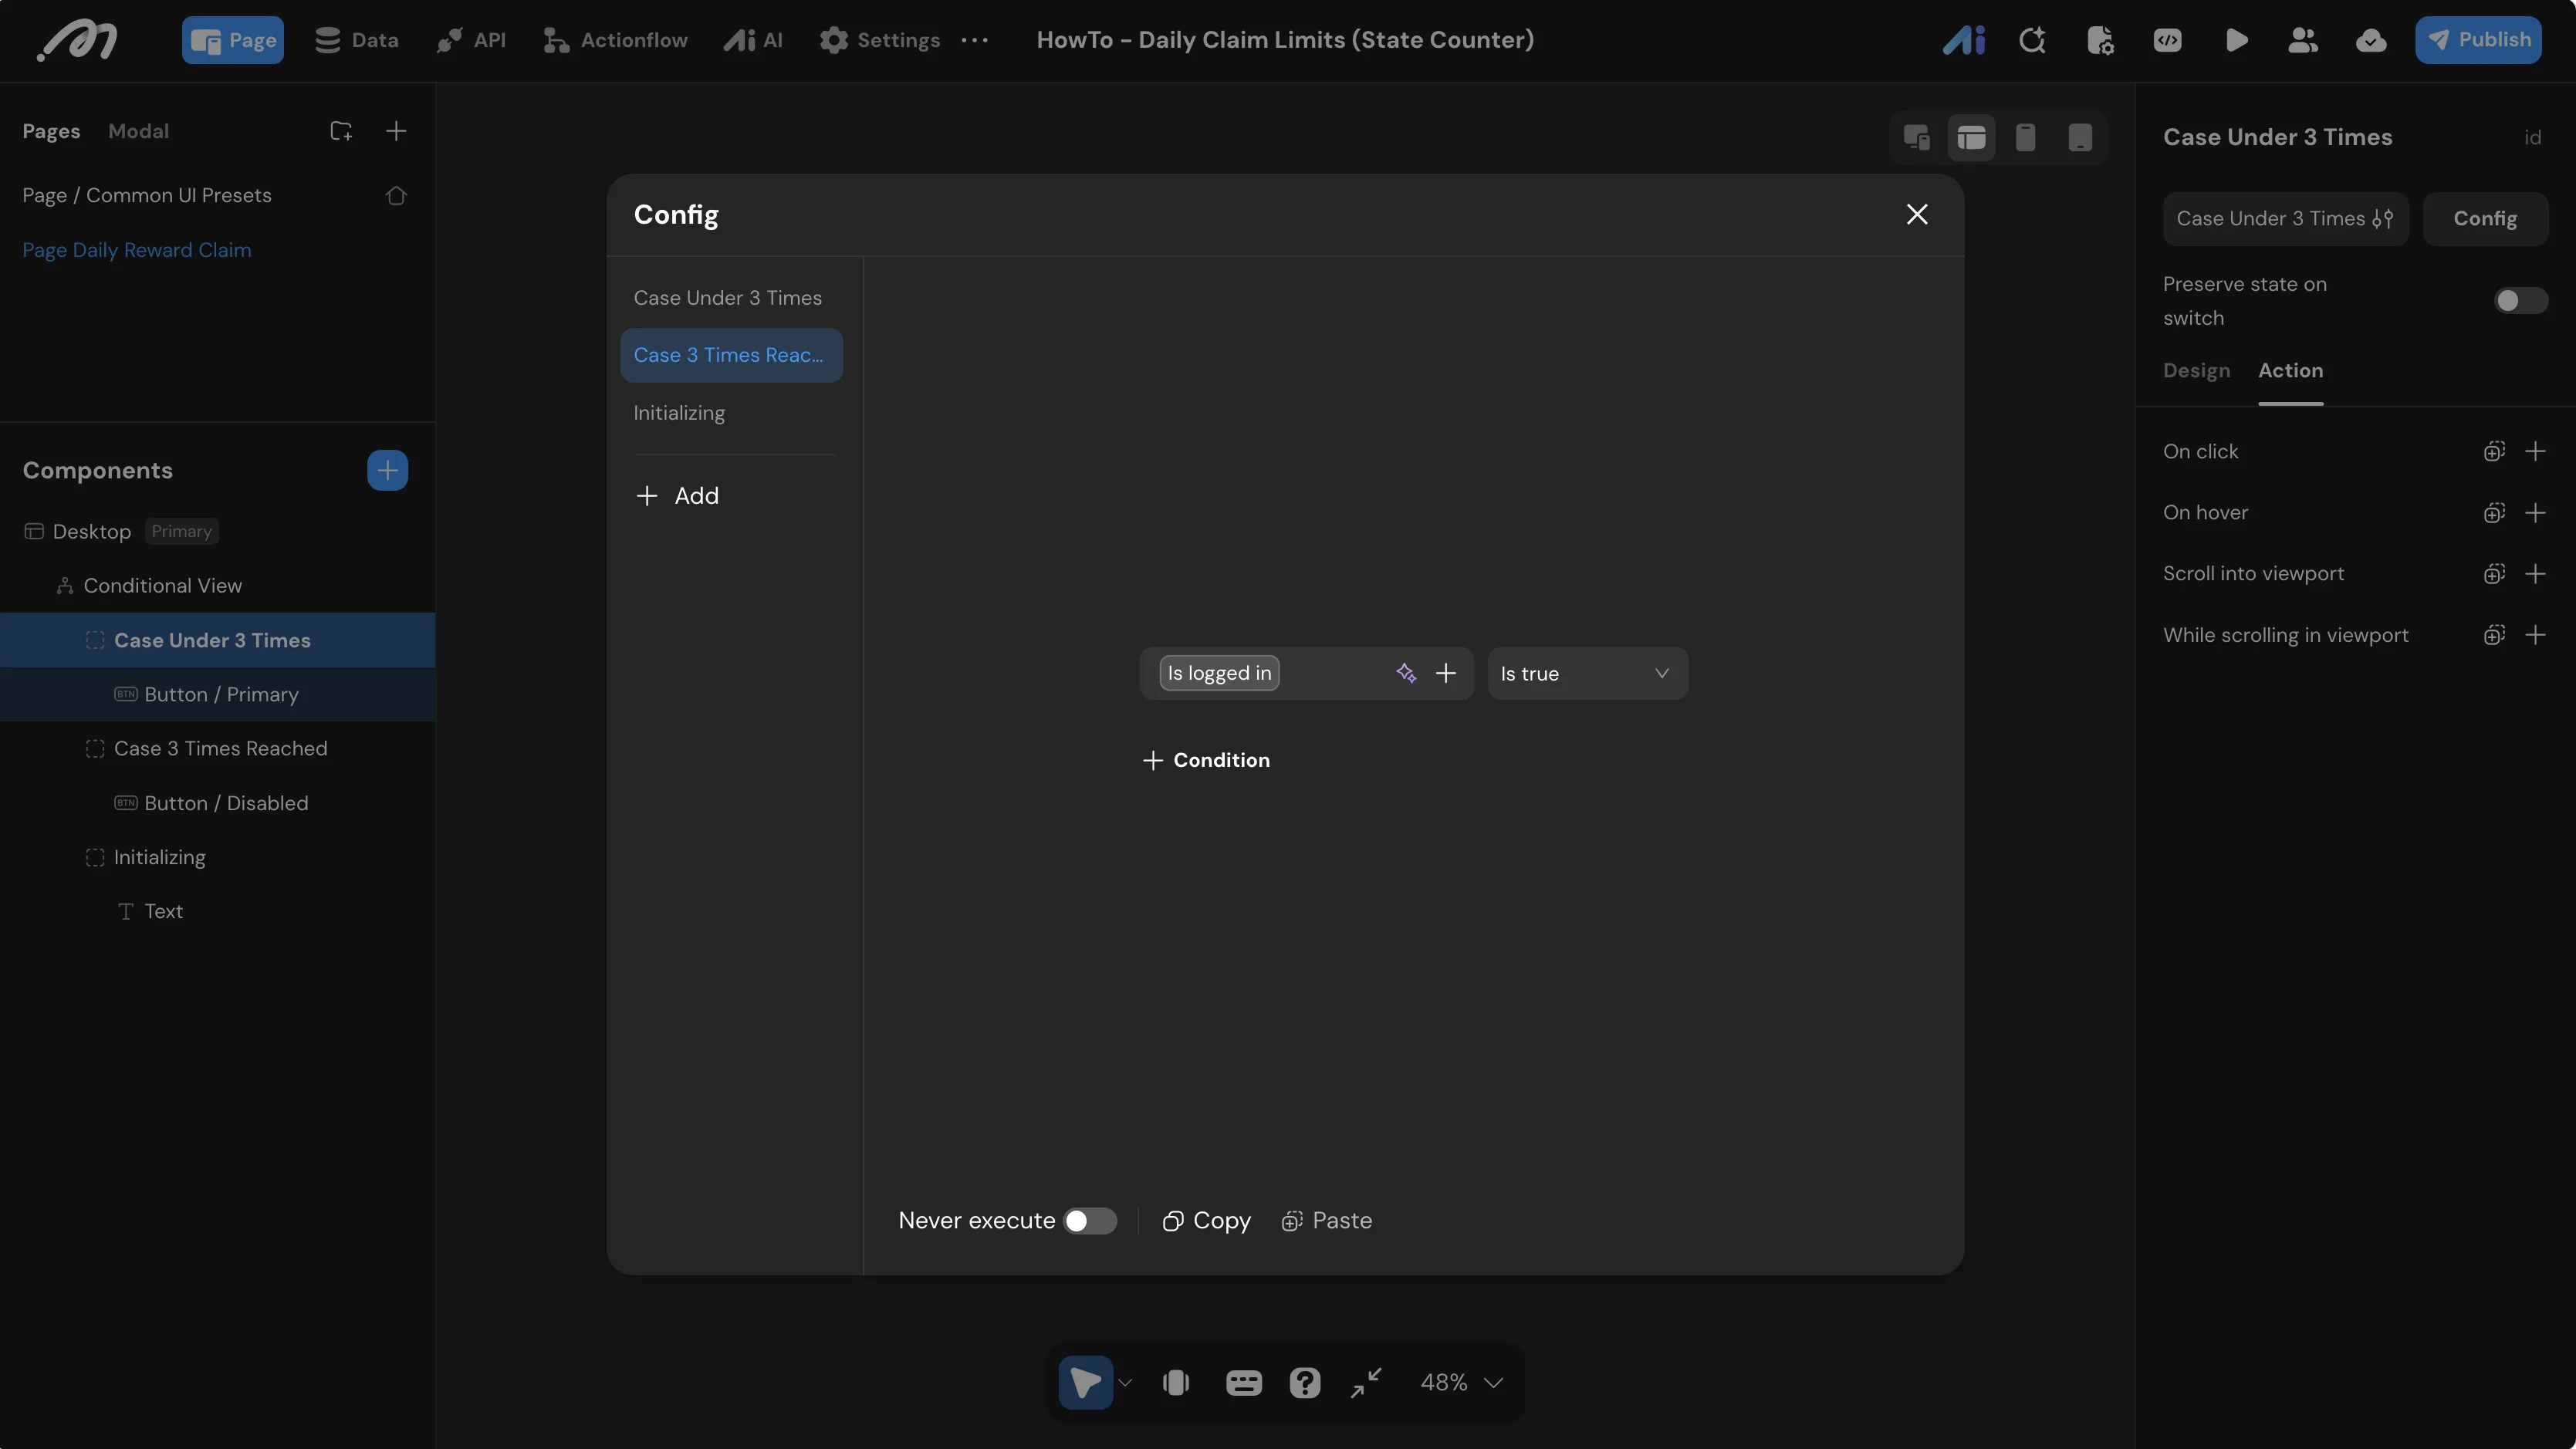
Task: Add a While scrolling in viewport action
Action: (x=2535, y=634)
